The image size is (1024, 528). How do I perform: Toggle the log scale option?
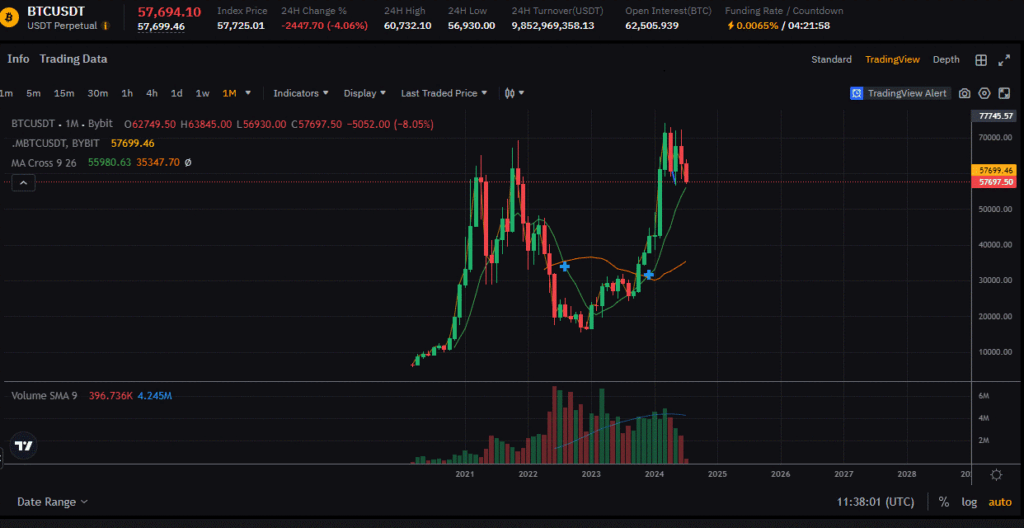click(x=969, y=502)
